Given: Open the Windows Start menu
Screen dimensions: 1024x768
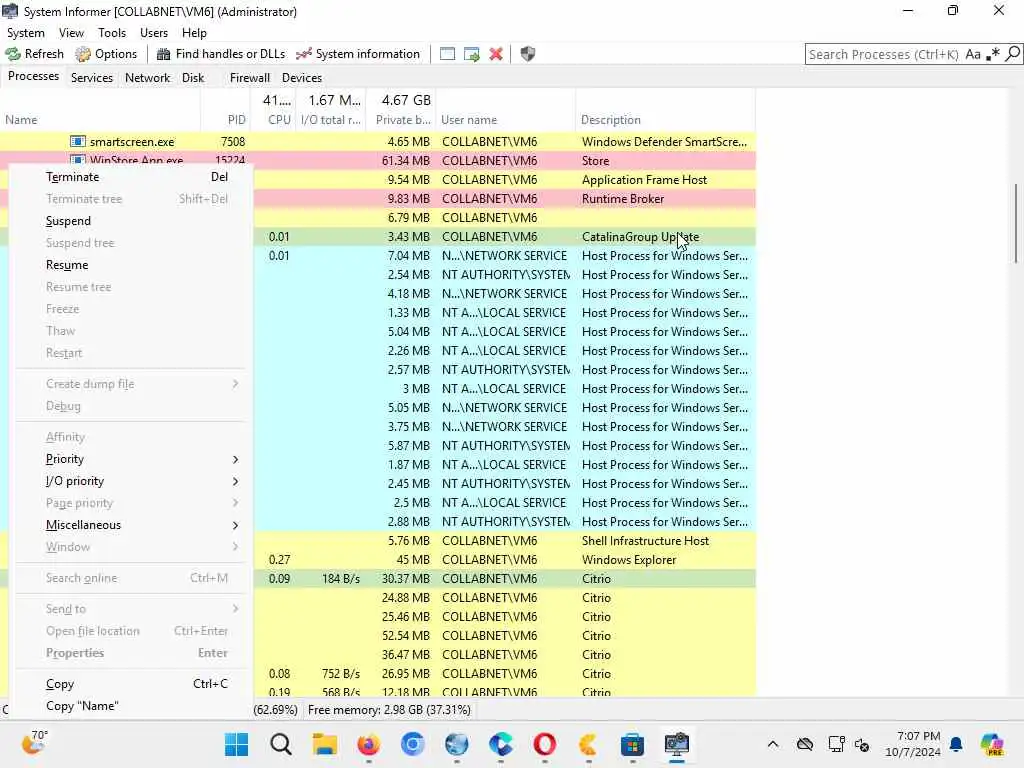Looking at the screenshot, I should [236, 744].
